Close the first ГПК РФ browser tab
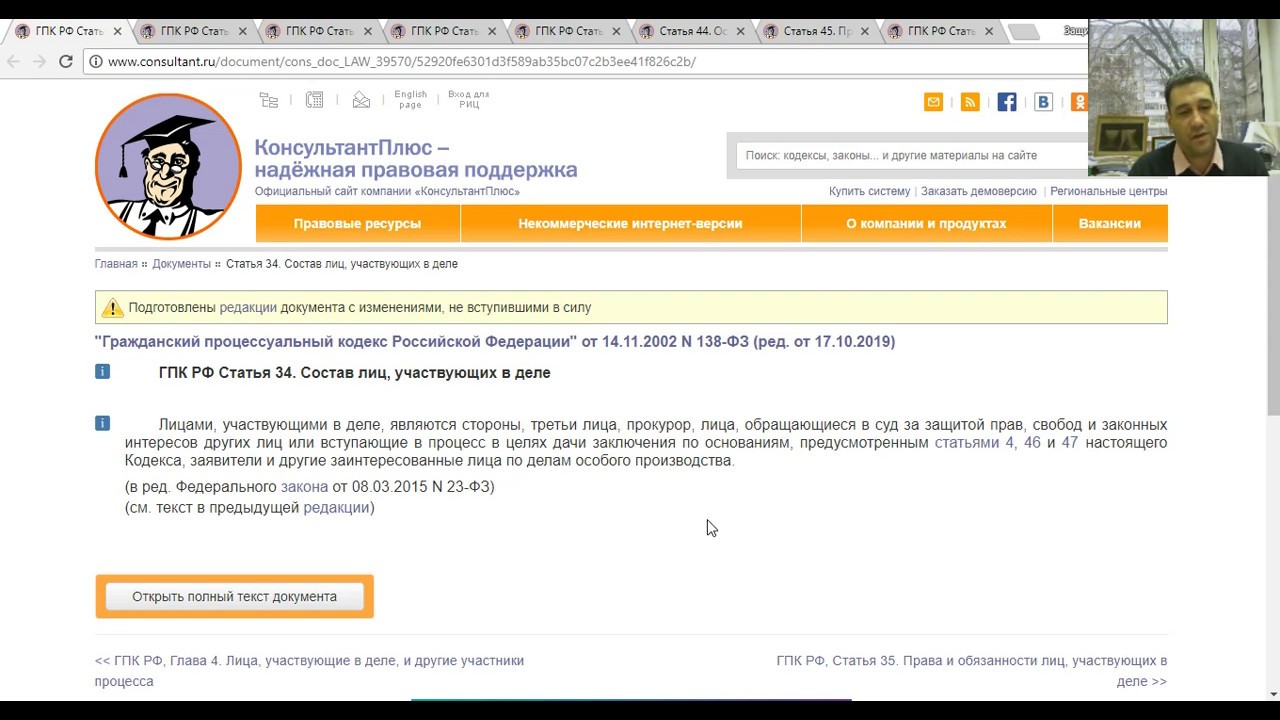1280x720 pixels. 117,31
